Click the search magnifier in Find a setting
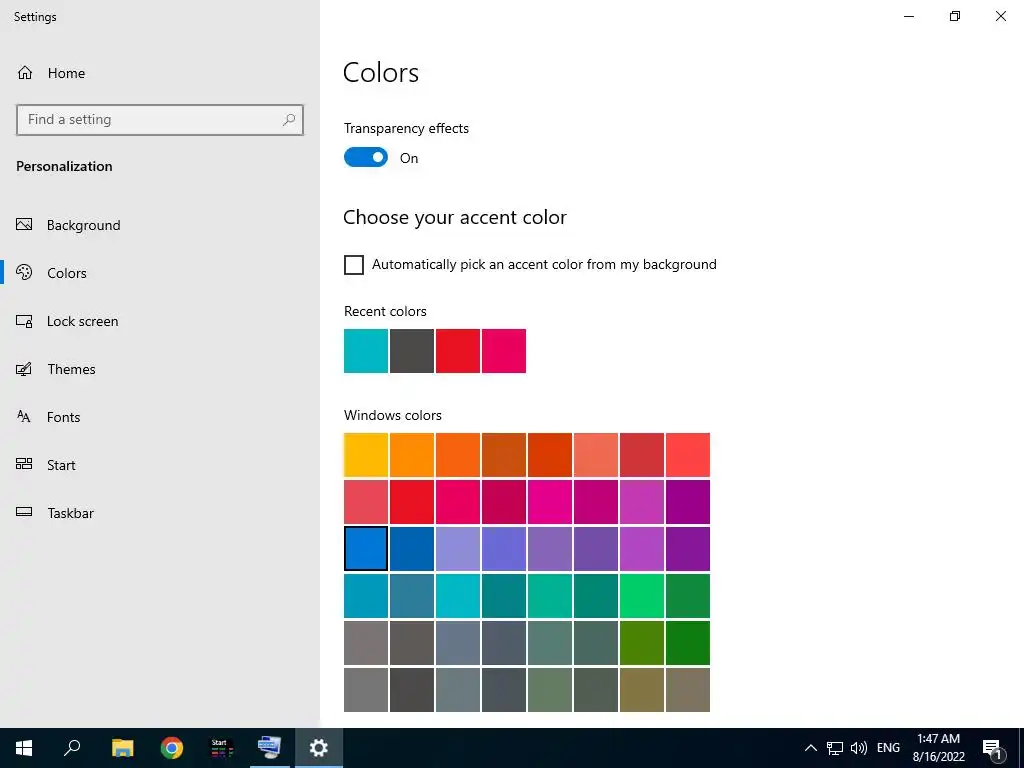 289,120
